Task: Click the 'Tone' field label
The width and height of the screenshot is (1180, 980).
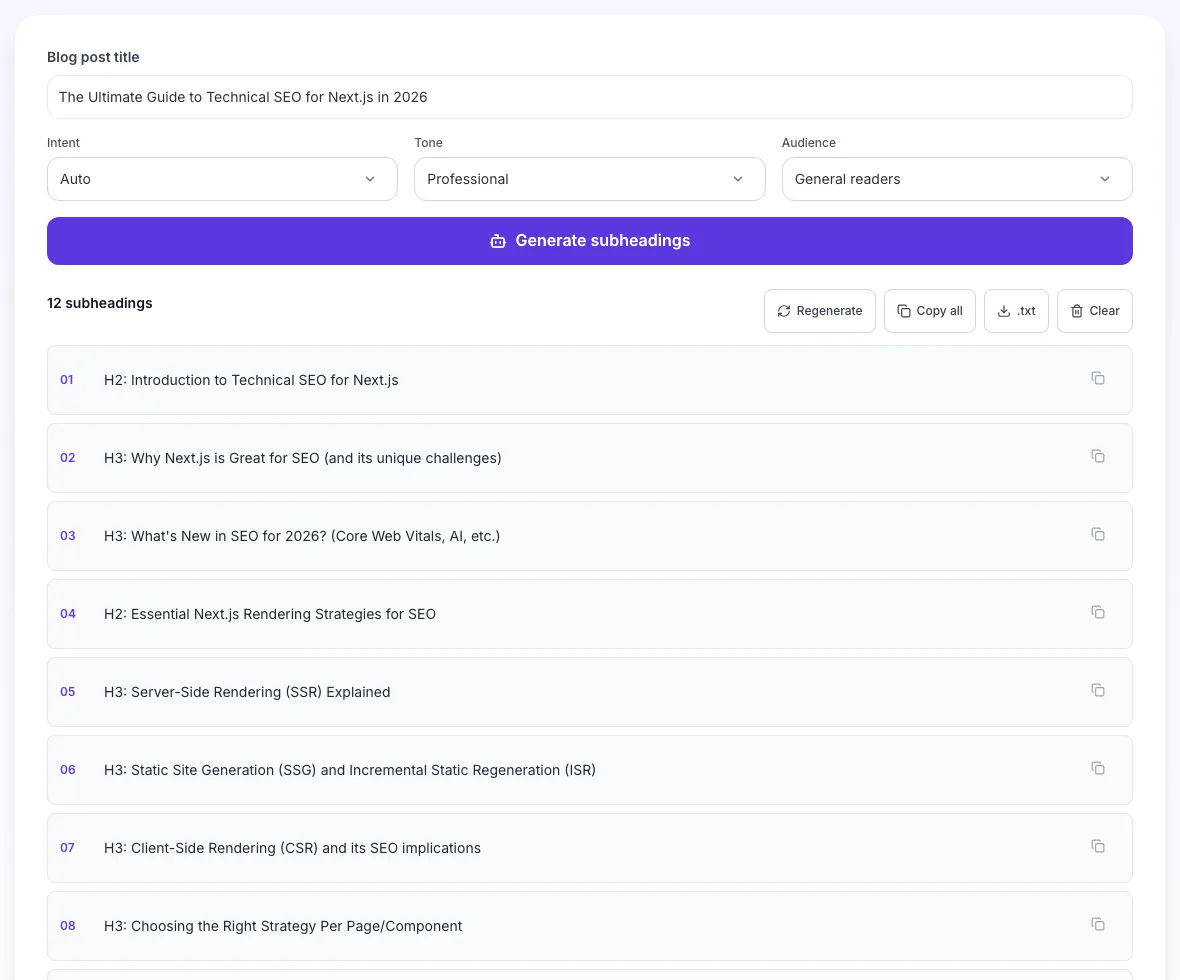Action: (428, 143)
